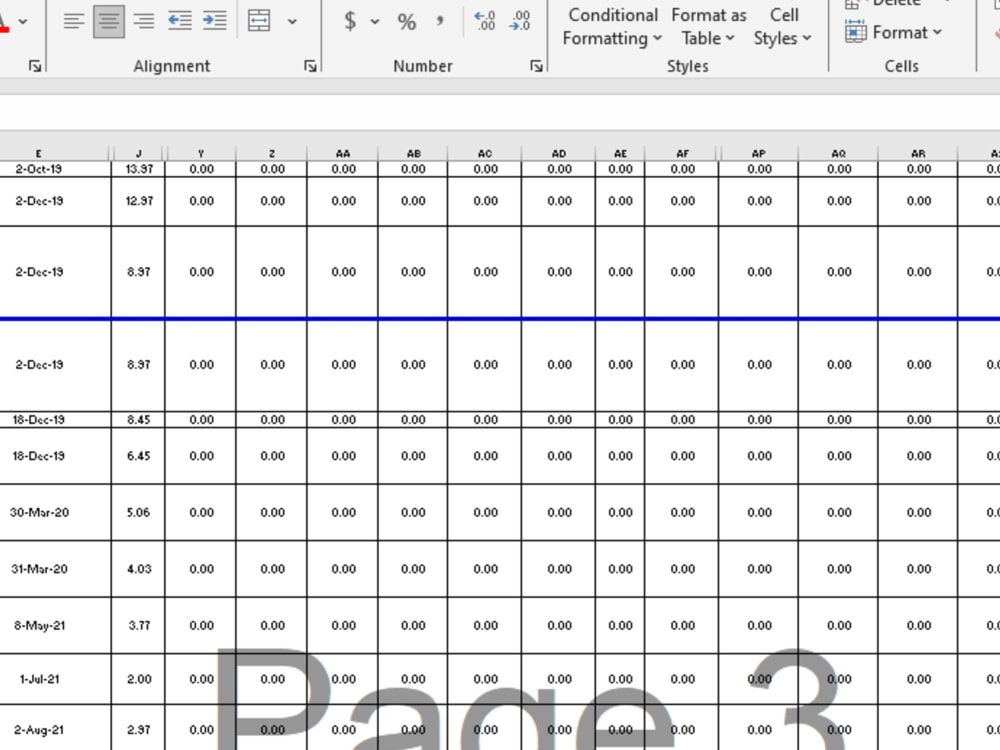This screenshot has height=750, width=1000.
Task: Apply Accounting Number Format dollar icon
Action: tap(349, 21)
